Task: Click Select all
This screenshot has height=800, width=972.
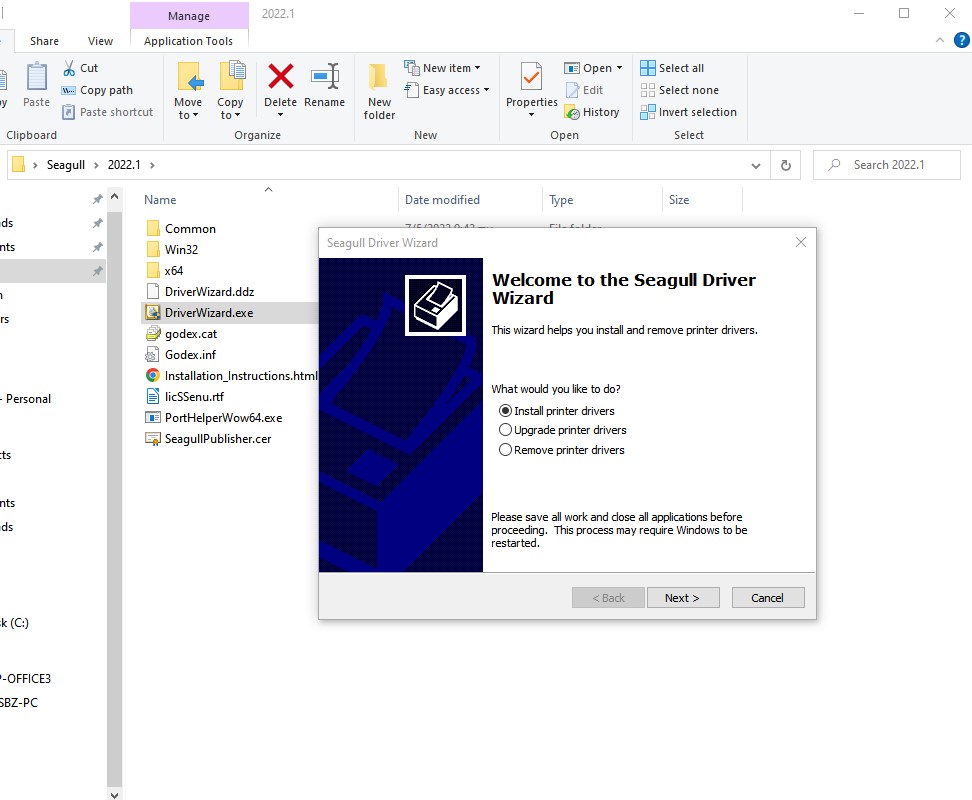Action: (x=672, y=68)
